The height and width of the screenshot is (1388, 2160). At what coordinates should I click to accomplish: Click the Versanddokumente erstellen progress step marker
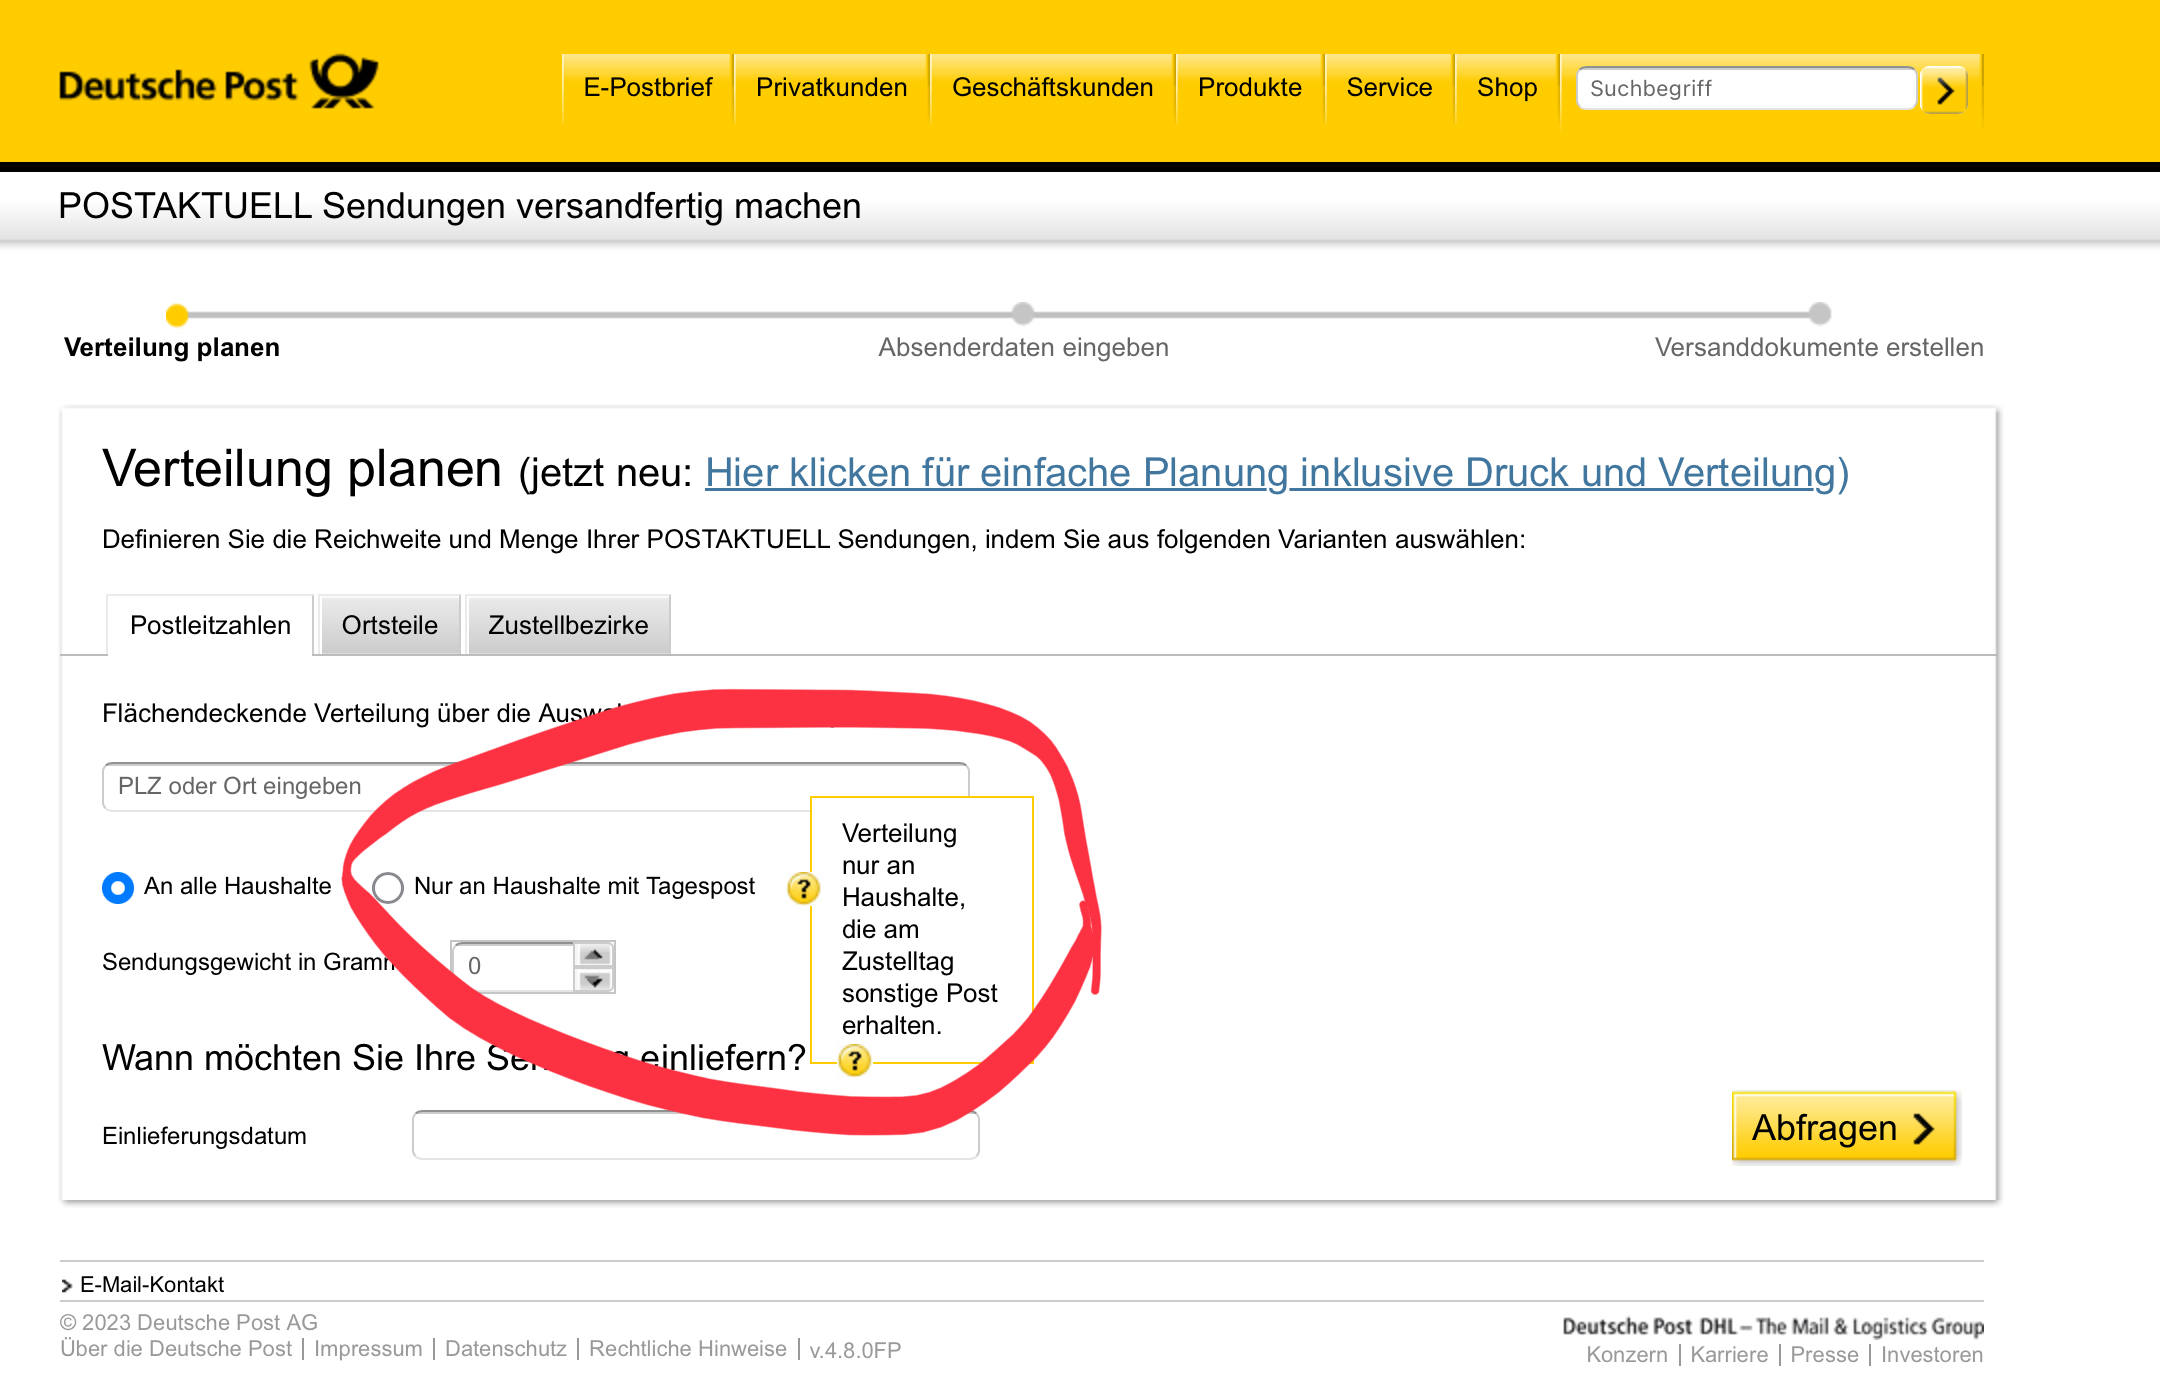1820,314
